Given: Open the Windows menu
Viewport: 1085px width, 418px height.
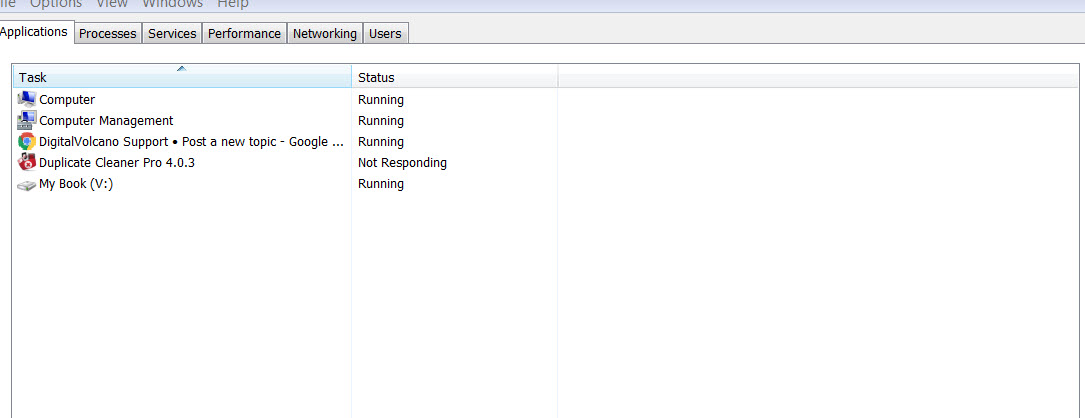Looking at the screenshot, I should [x=172, y=4].
